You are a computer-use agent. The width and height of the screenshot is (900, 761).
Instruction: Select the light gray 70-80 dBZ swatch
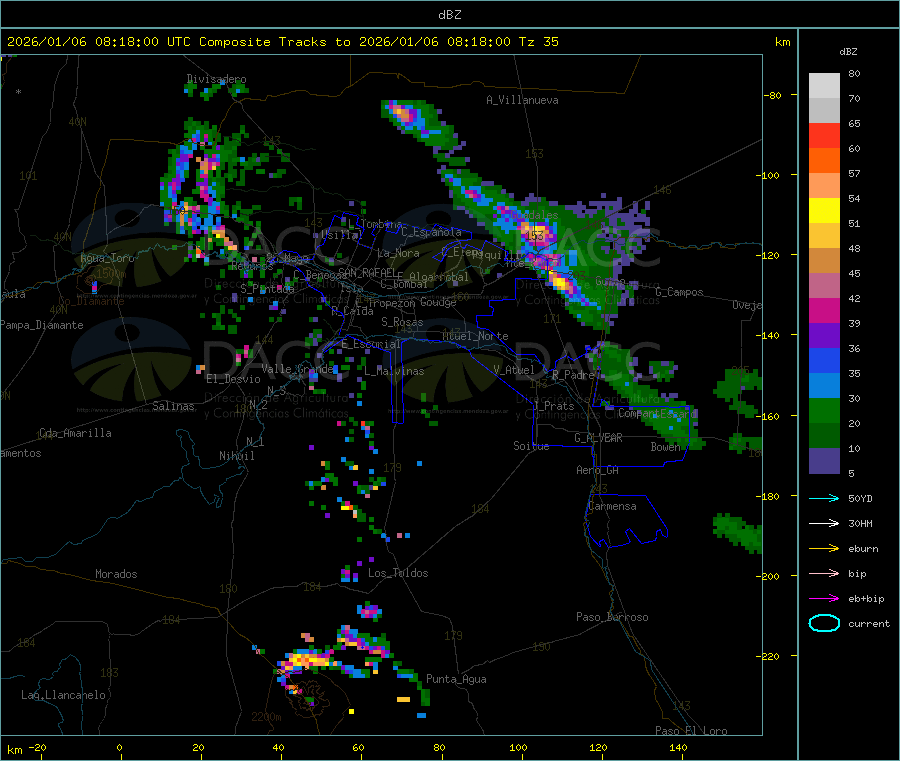tap(824, 86)
